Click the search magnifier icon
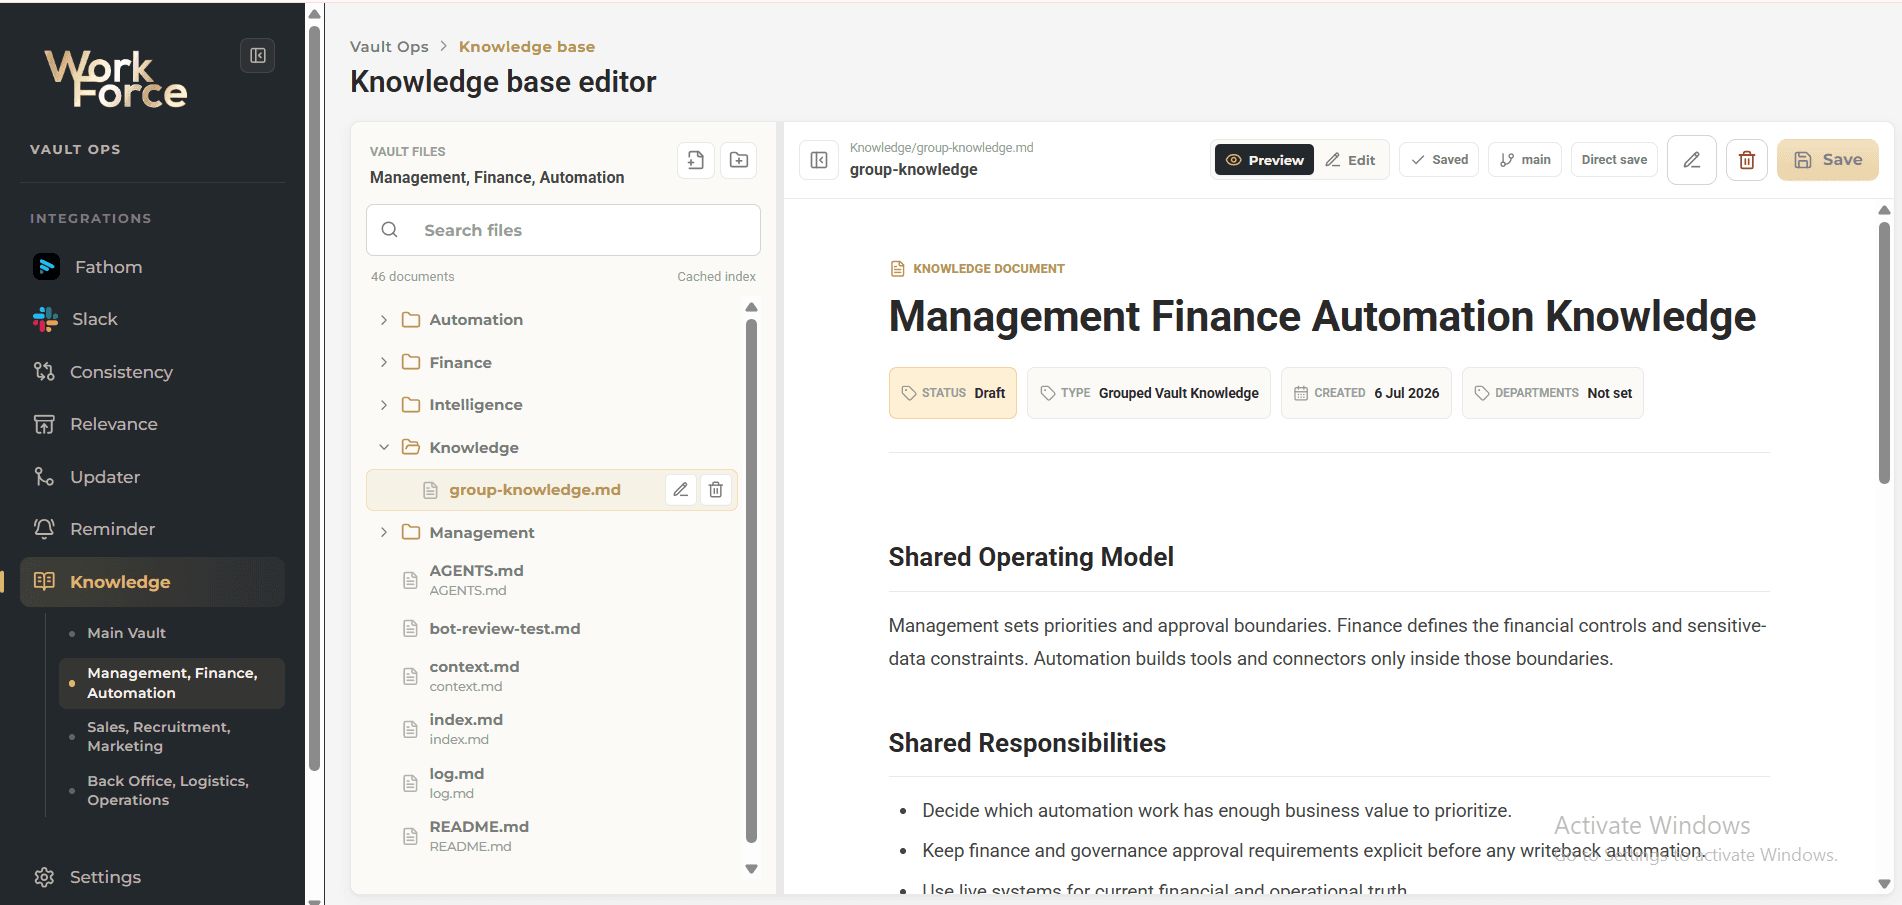 click(x=390, y=230)
